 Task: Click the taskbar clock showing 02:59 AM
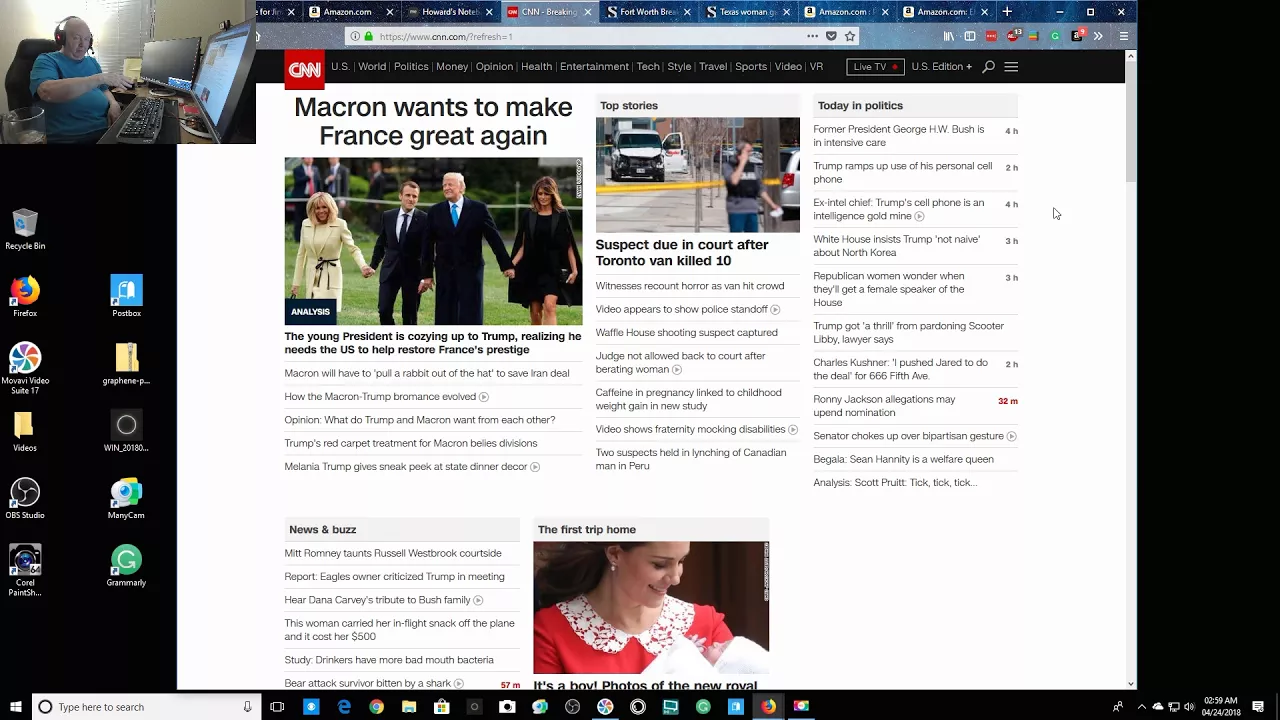(x=1221, y=707)
